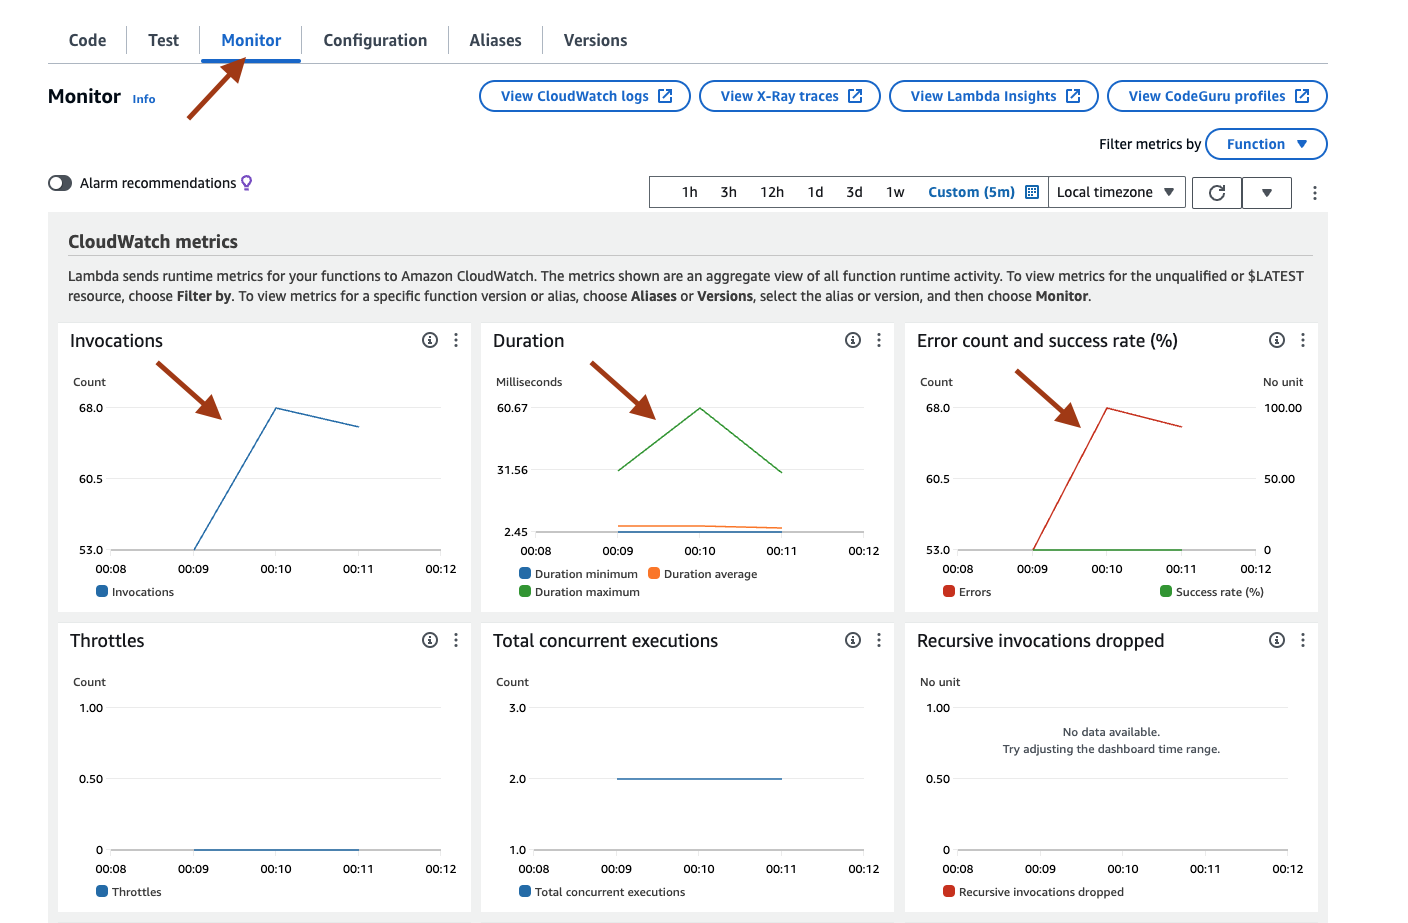Click the CloudWatch metrics heading
Viewport: 1408px width, 923px height.
[153, 242]
